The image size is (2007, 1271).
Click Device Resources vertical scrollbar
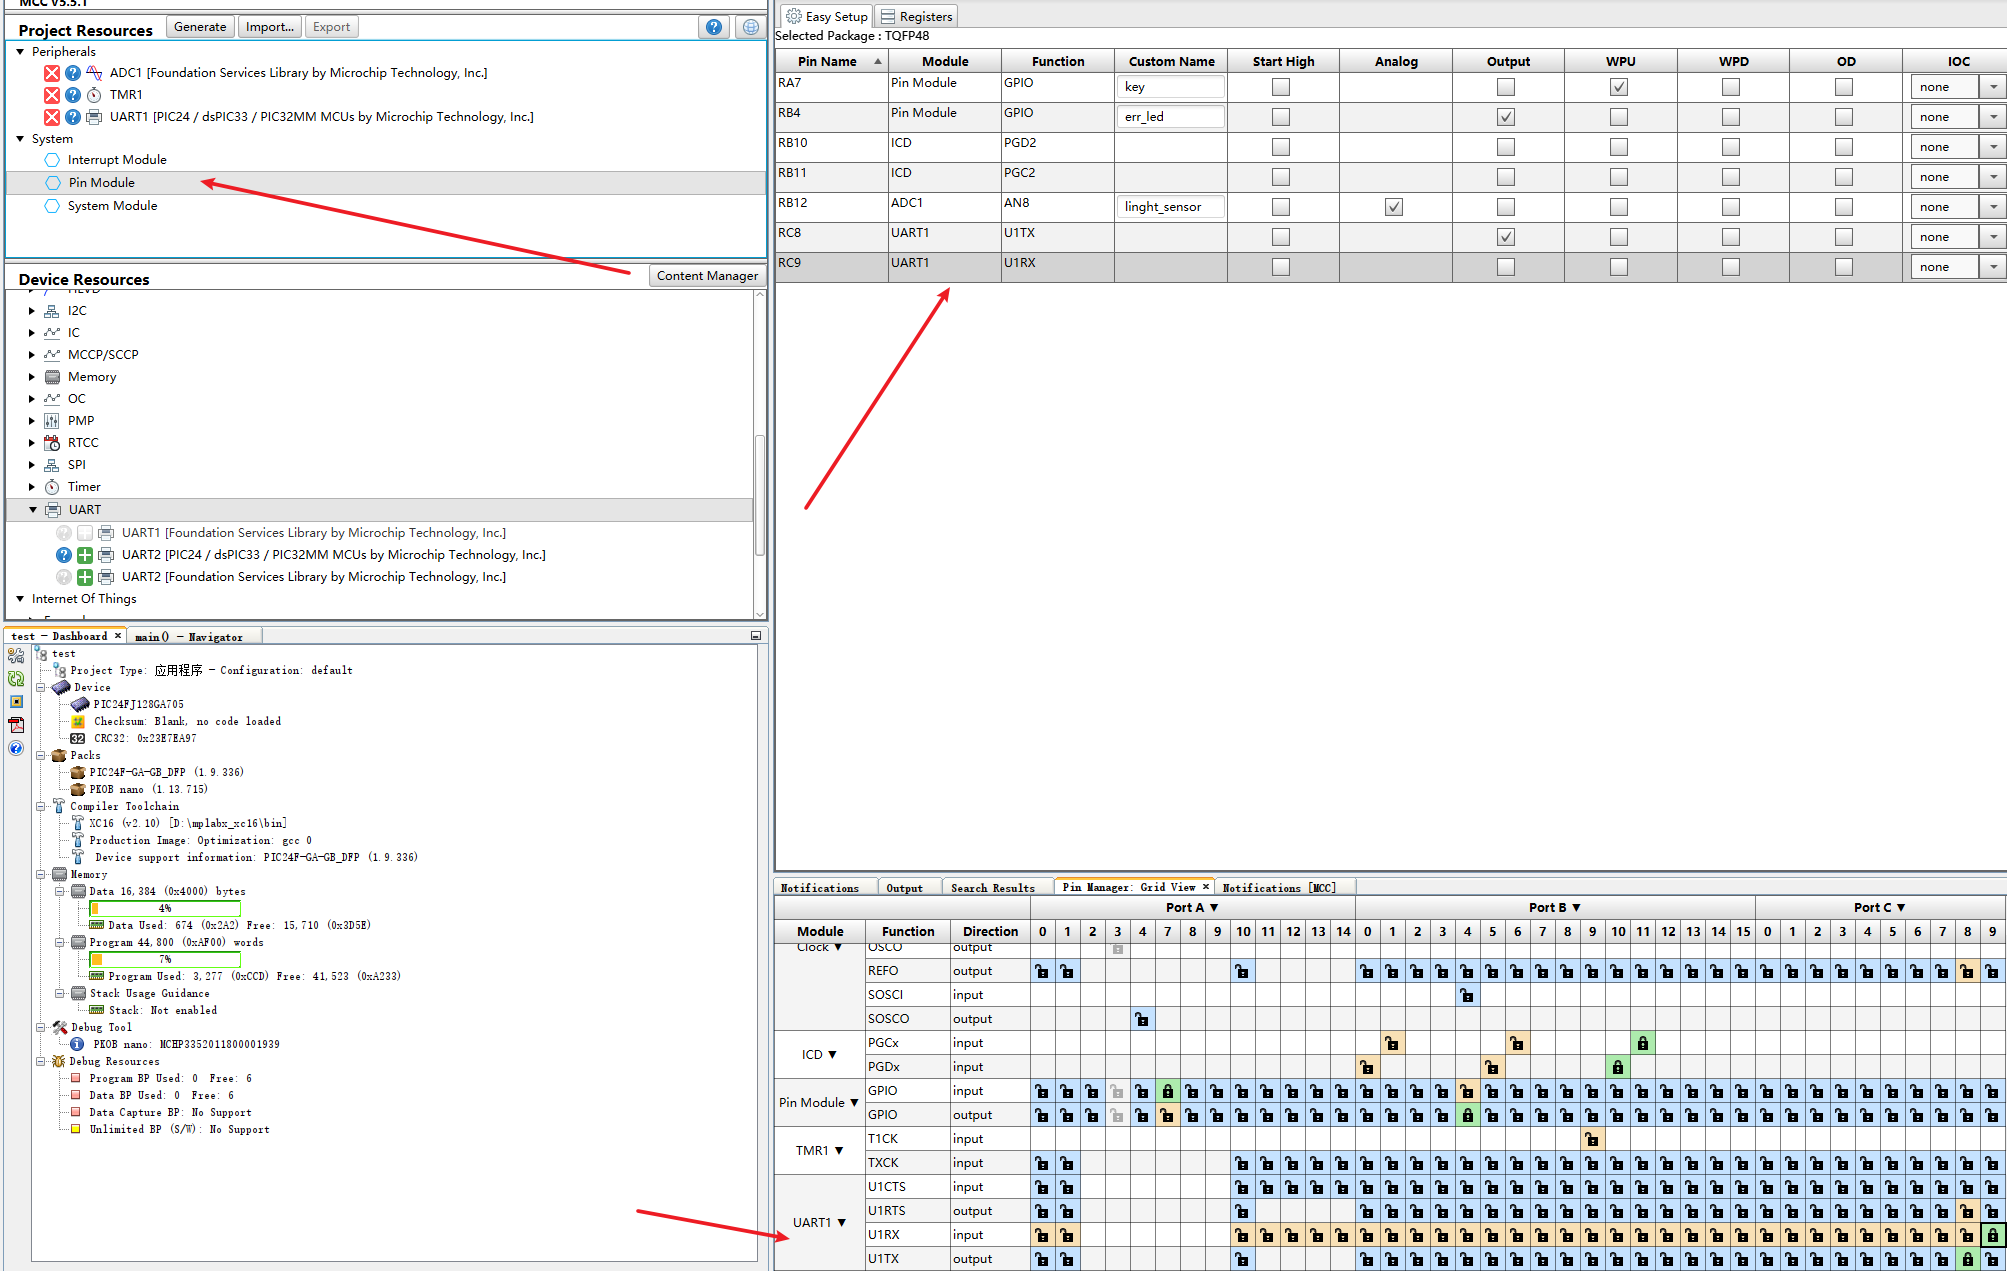point(760,495)
